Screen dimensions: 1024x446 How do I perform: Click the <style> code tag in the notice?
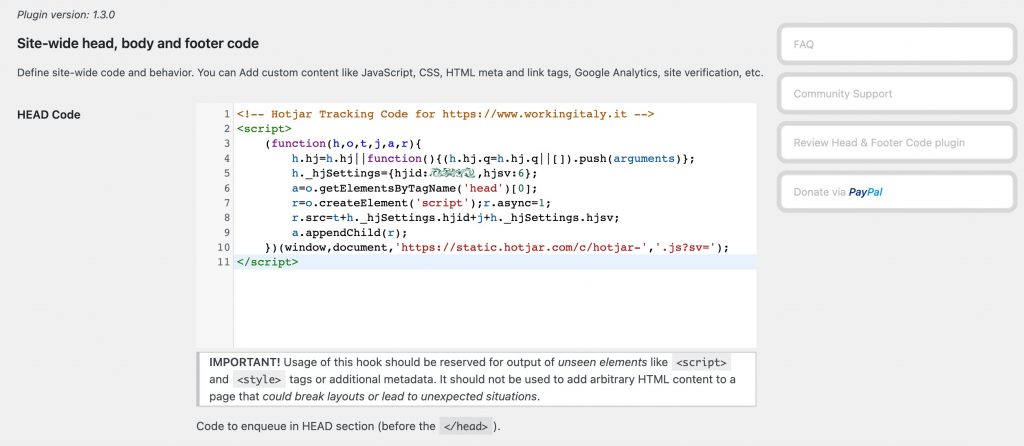coord(259,379)
